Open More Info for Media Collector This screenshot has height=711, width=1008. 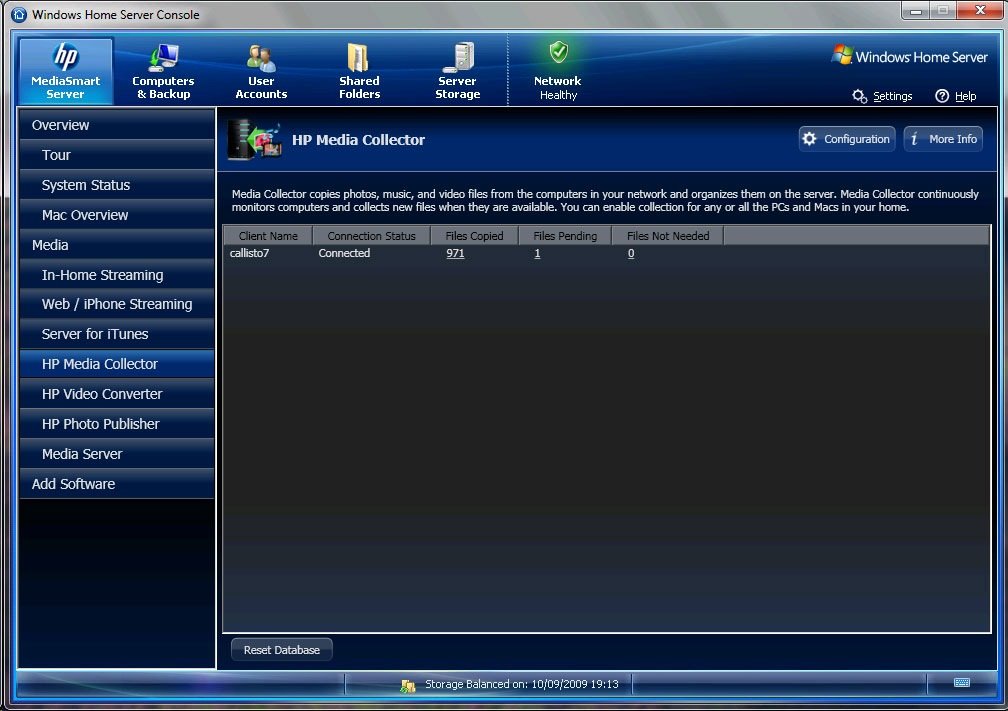tap(943, 139)
